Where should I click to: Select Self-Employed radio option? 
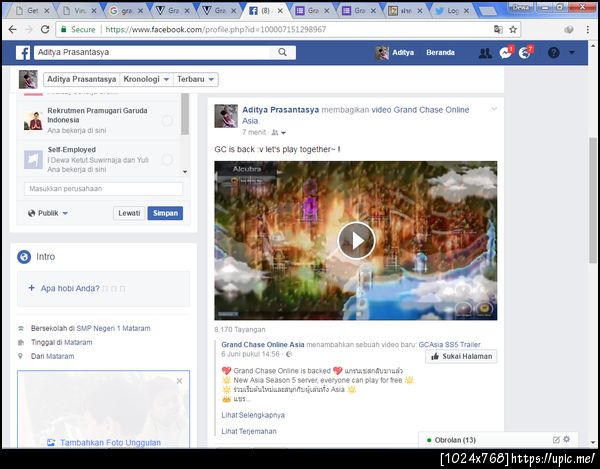pyautogui.click(x=167, y=160)
